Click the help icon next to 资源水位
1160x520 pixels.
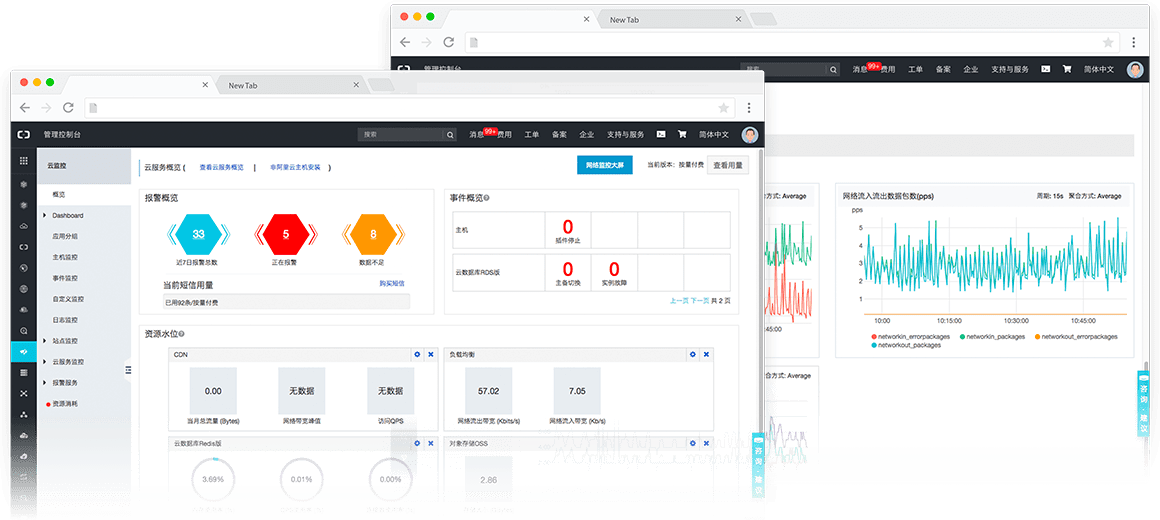pos(182,333)
